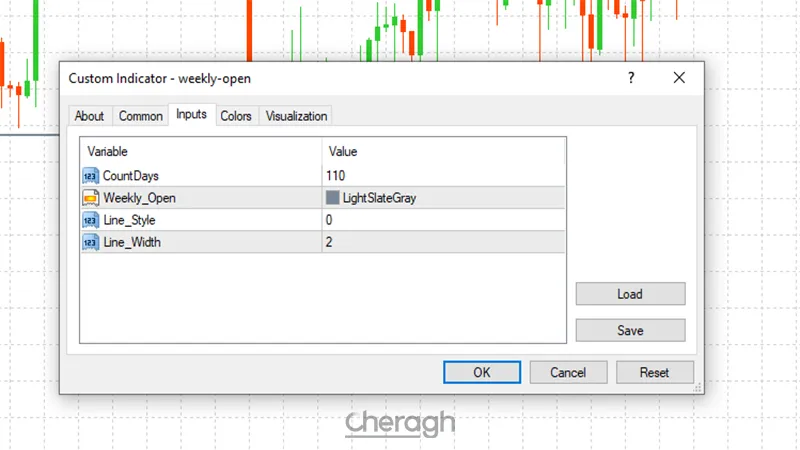Click the question mark help icon

(x=631, y=78)
